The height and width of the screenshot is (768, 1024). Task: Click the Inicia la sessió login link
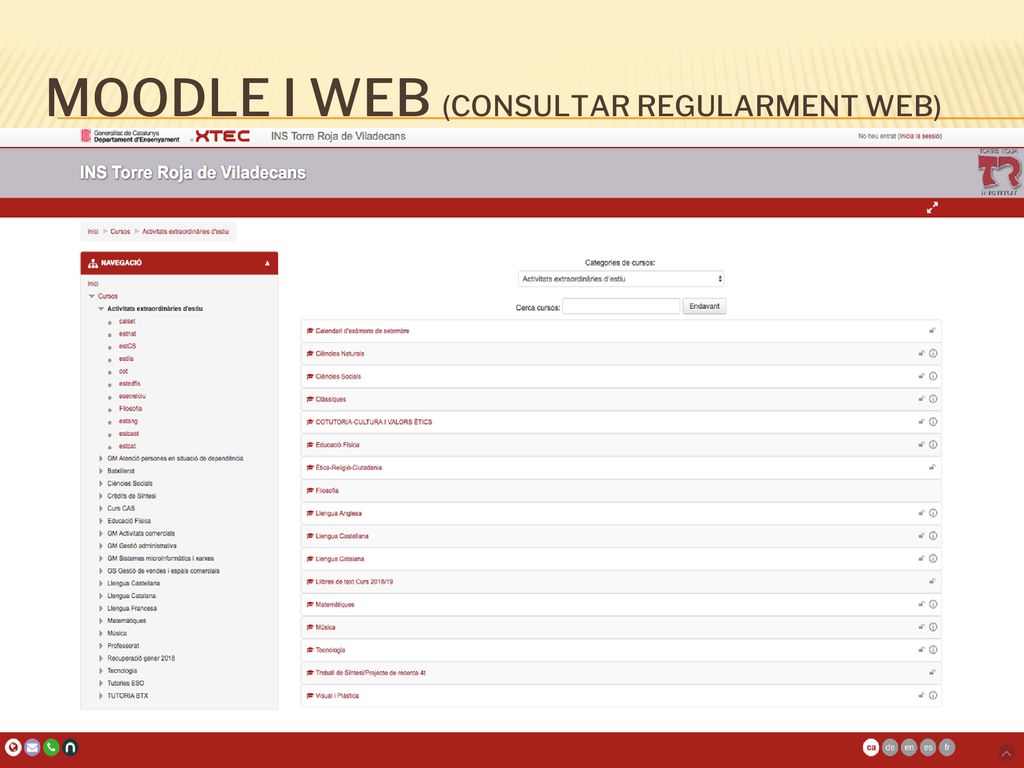[920, 136]
